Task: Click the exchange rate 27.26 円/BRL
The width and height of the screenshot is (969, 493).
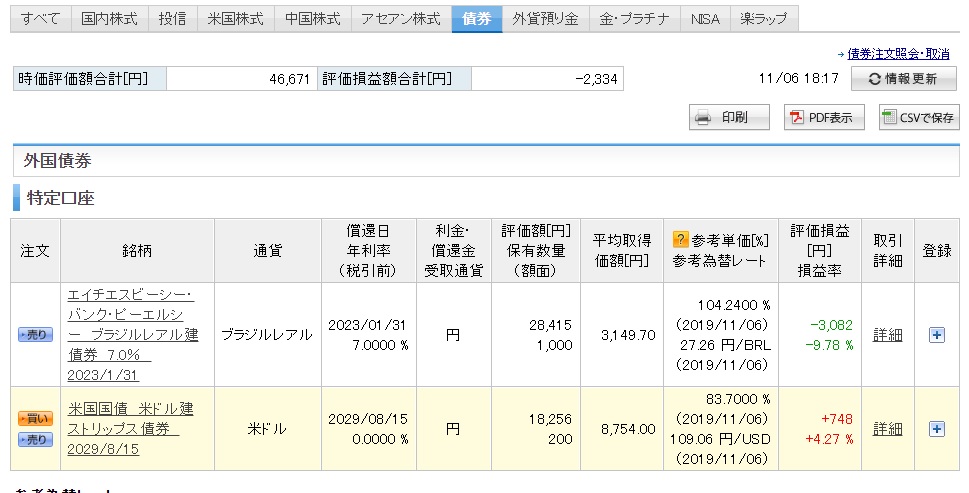Action: (x=726, y=345)
